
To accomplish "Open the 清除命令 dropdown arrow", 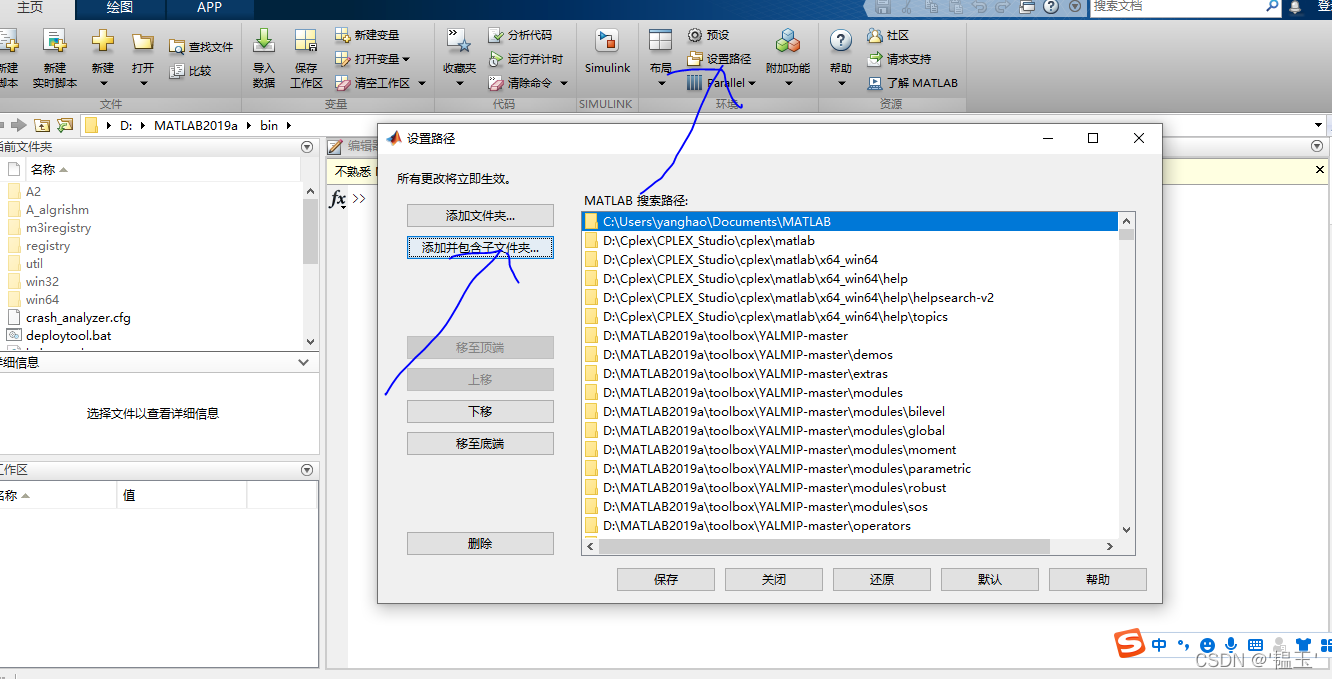I will pos(564,83).
